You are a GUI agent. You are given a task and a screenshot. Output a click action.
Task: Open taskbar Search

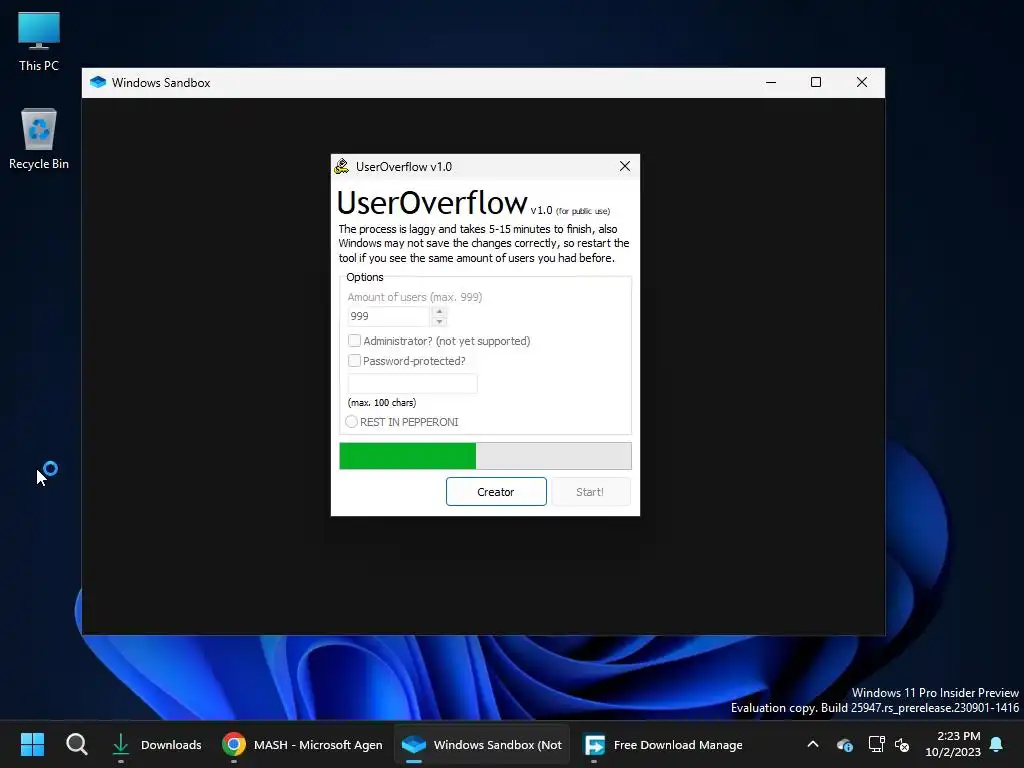point(77,744)
